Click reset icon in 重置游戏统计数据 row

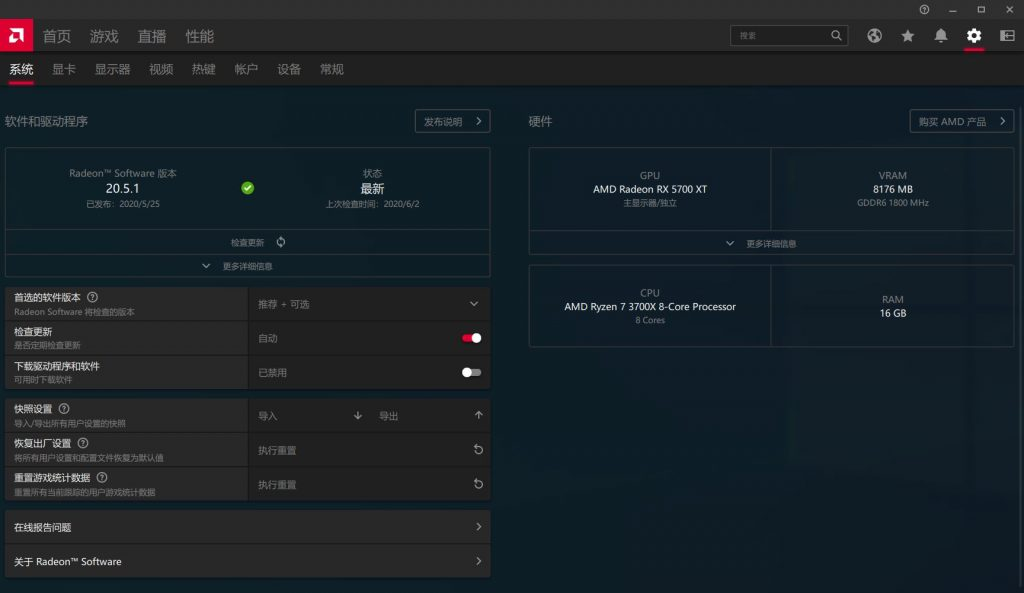pos(478,485)
